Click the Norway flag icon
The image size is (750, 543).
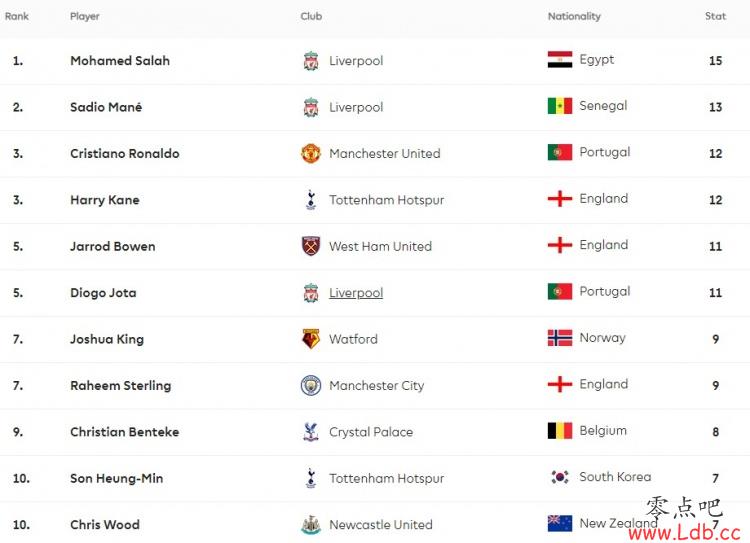(x=560, y=338)
